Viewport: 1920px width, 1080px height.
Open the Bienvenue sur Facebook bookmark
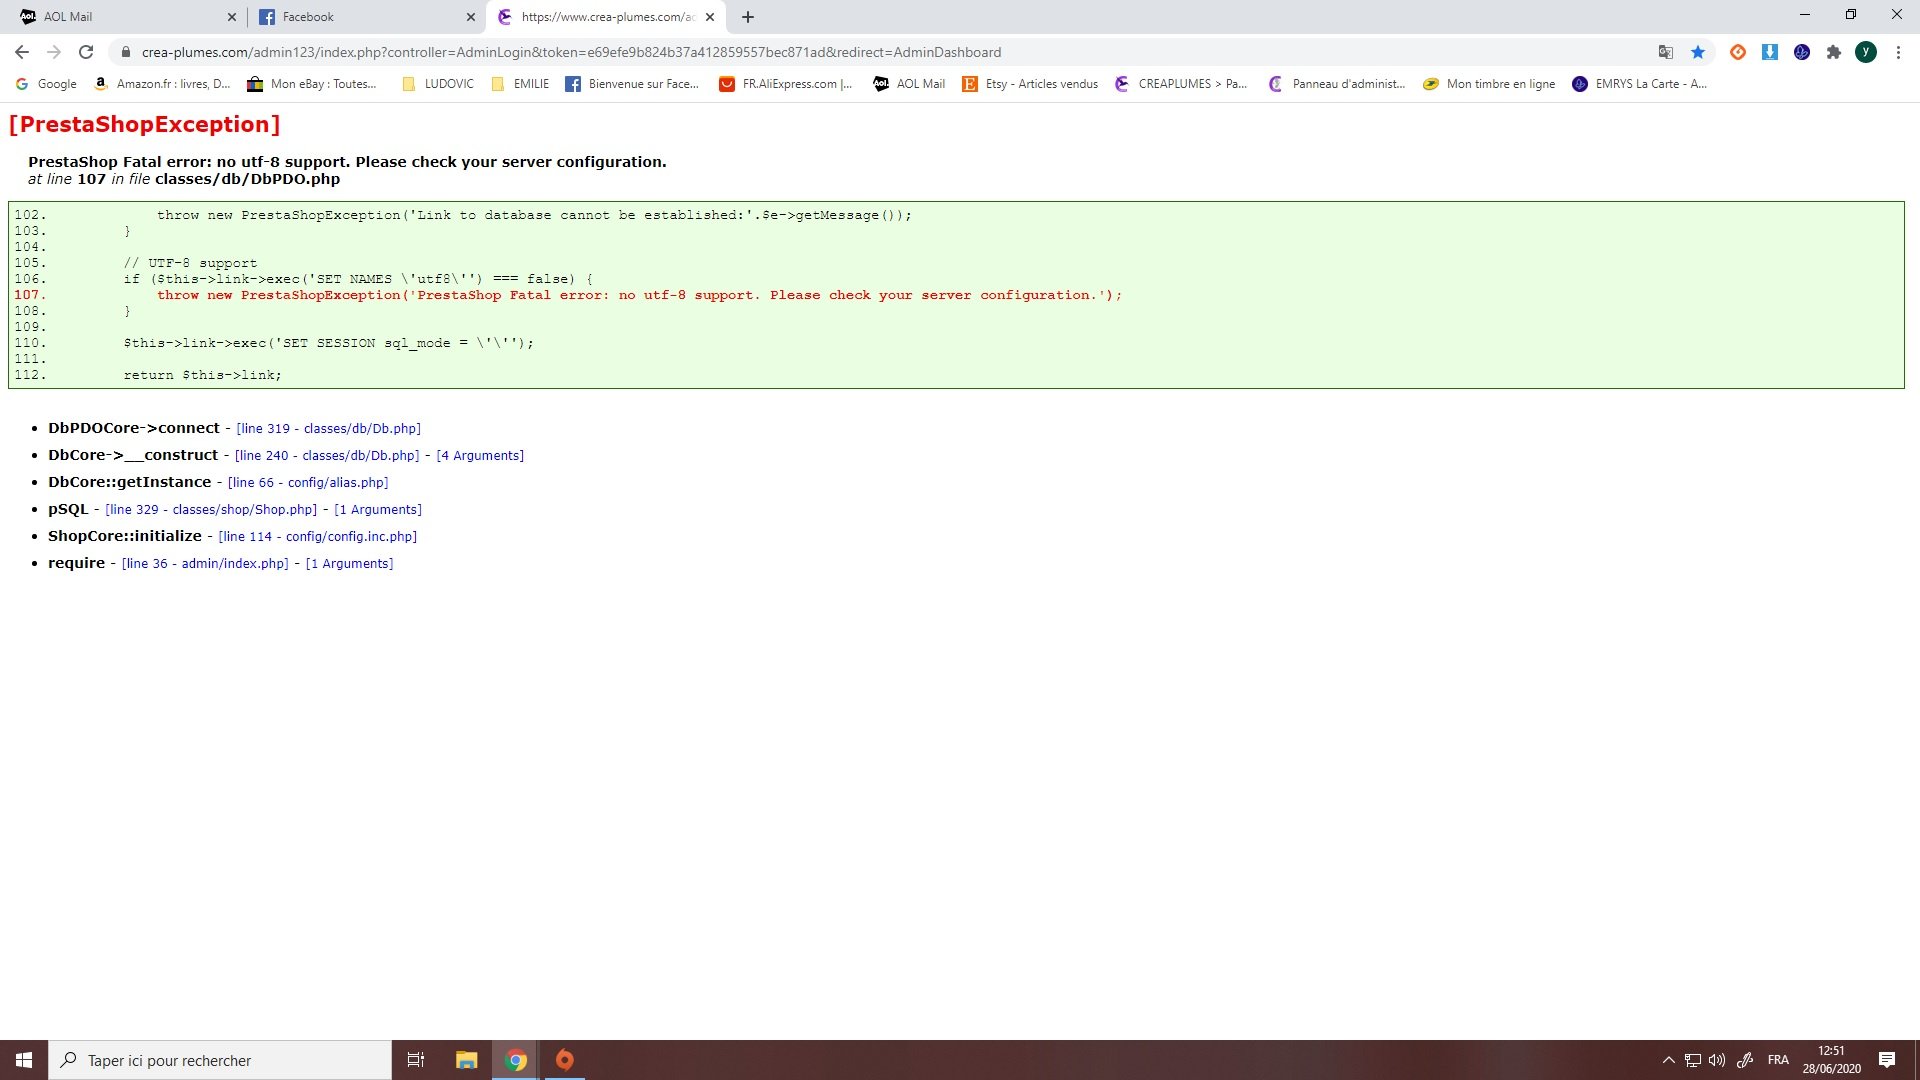tap(632, 84)
